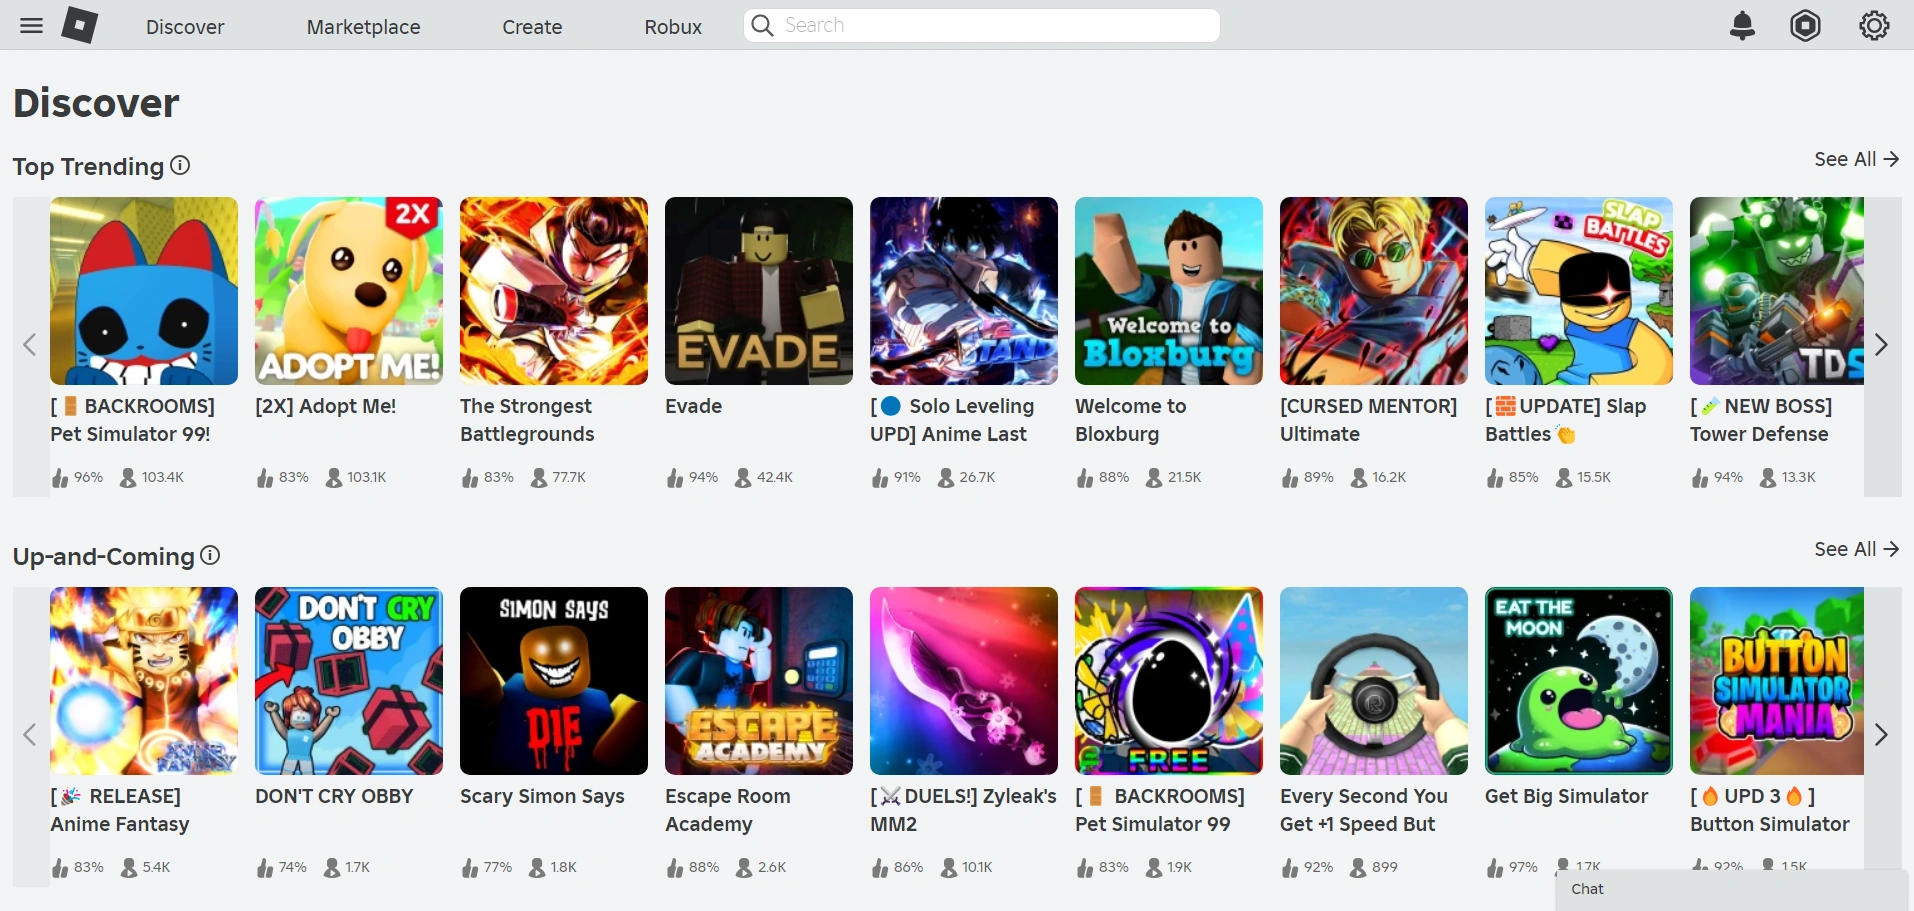Open the Anime Last Stand thumbnail
This screenshot has height=911, width=1914.
tap(964, 291)
